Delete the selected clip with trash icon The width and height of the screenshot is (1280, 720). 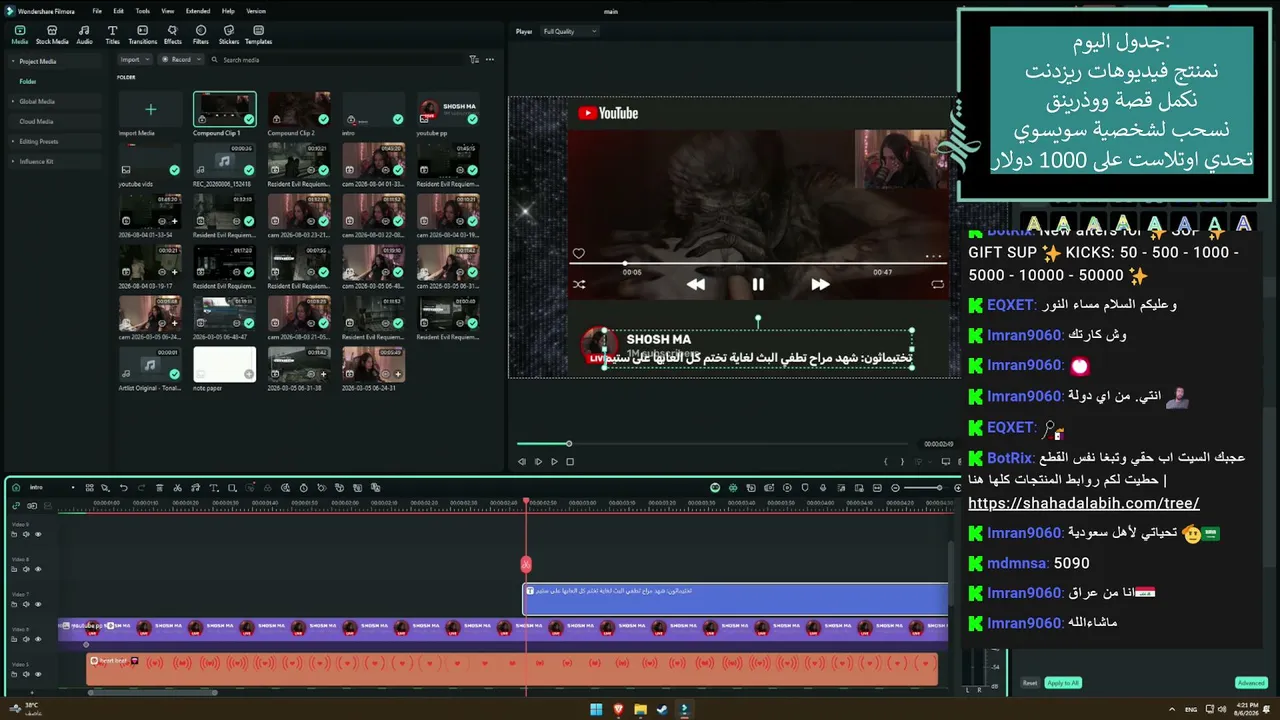(x=159, y=488)
